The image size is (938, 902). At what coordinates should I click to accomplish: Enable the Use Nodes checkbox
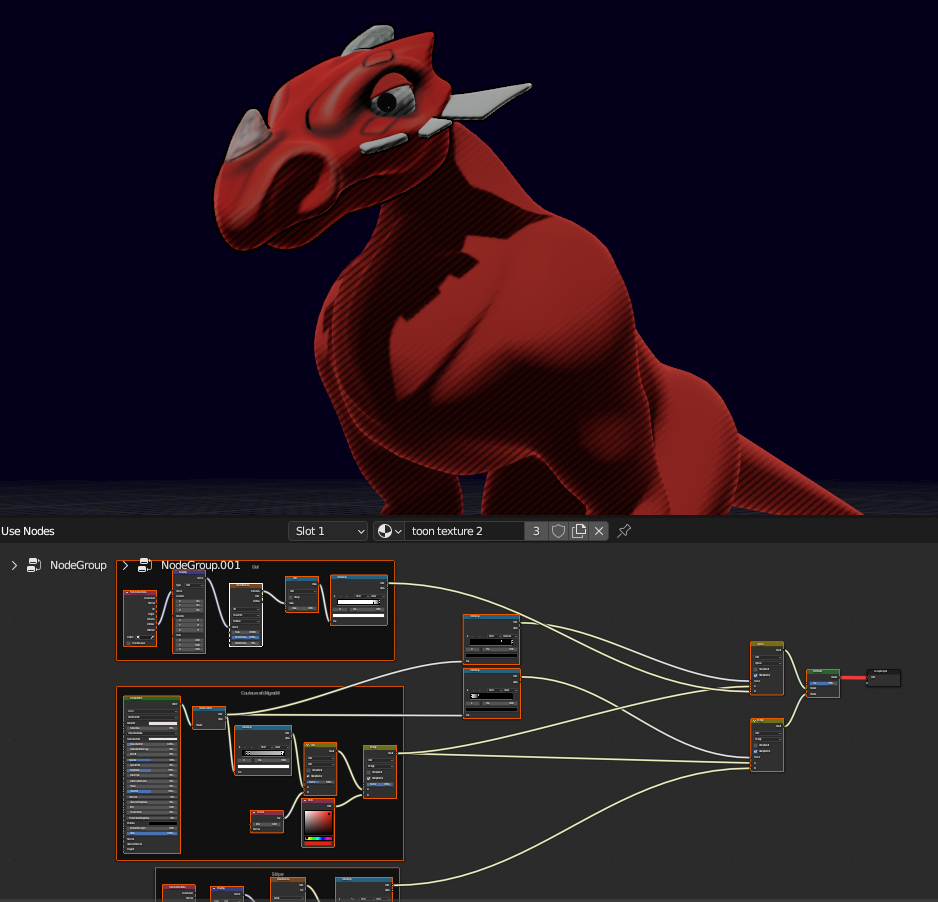coord(27,531)
